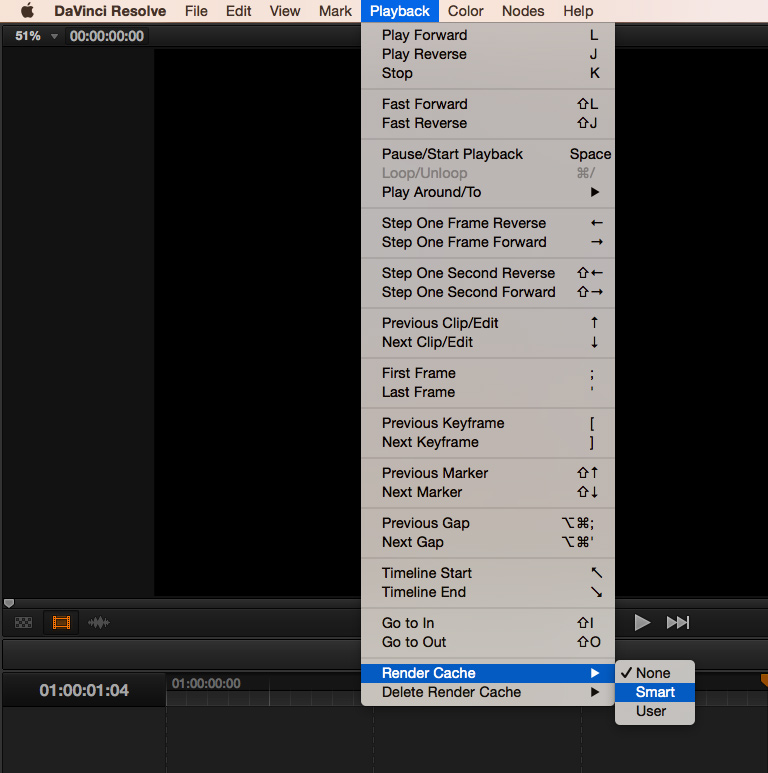
Task: Choose Last Frame
Action: click(x=488, y=392)
